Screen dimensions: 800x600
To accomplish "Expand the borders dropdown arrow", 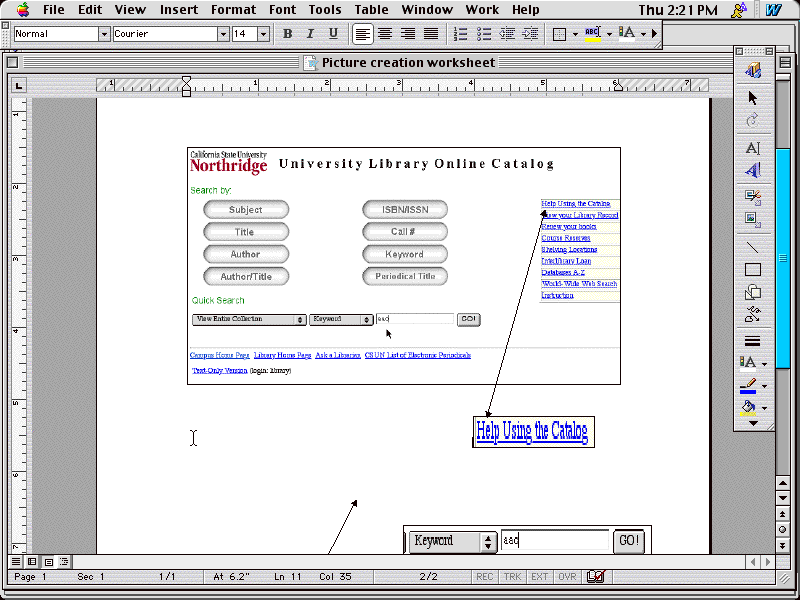I will [575, 34].
